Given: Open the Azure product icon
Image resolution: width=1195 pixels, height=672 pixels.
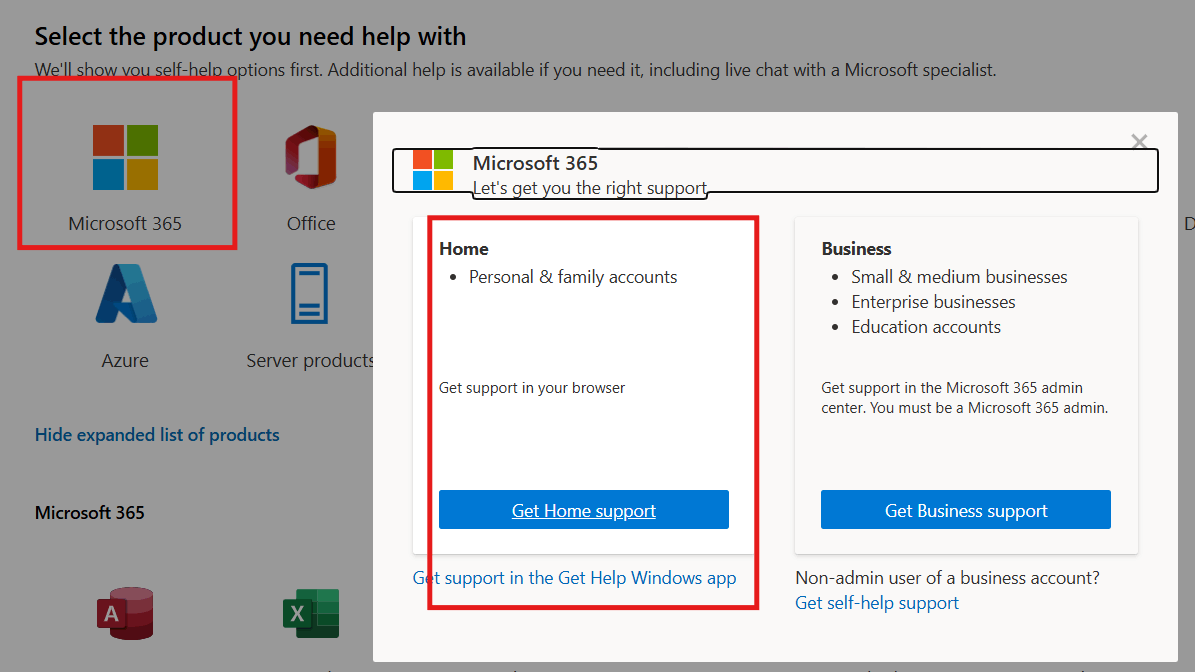Looking at the screenshot, I should tap(126, 294).
